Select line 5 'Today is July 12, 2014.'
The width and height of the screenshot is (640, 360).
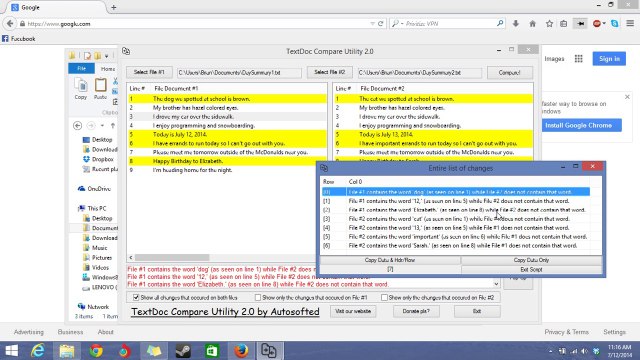(x=227, y=134)
